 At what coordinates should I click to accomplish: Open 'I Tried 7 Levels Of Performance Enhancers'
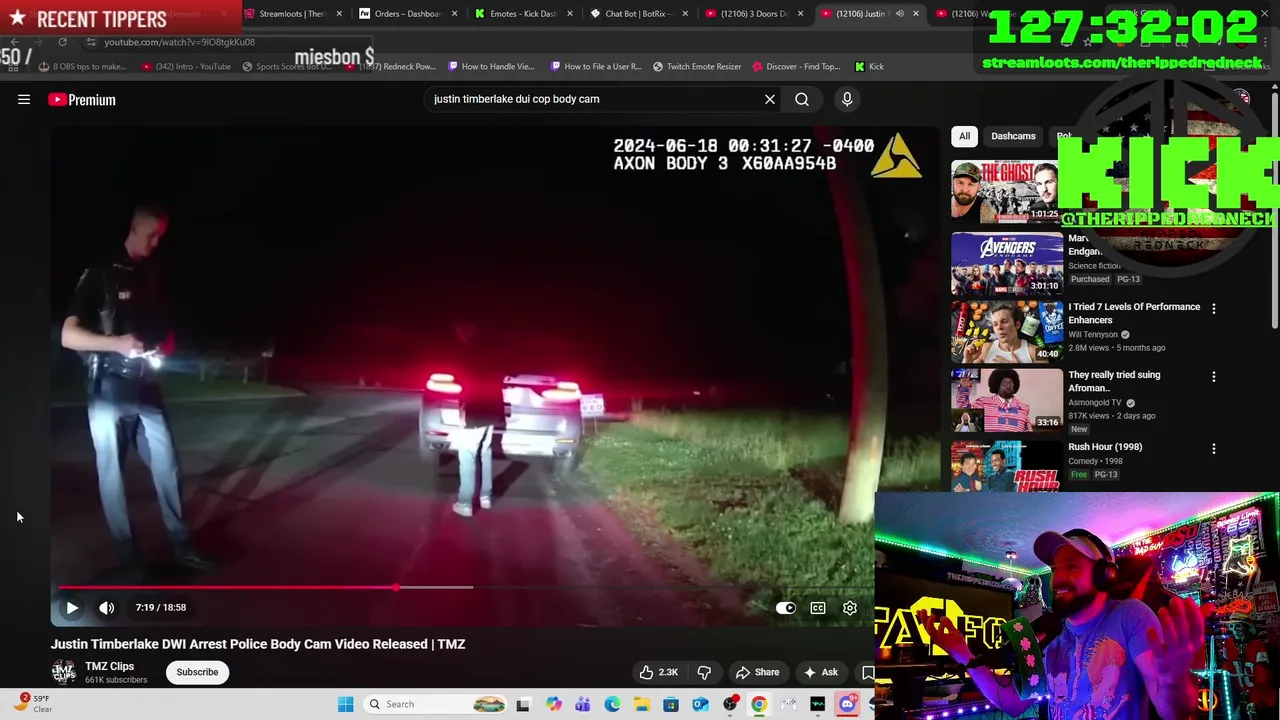(x=1134, y=313)
